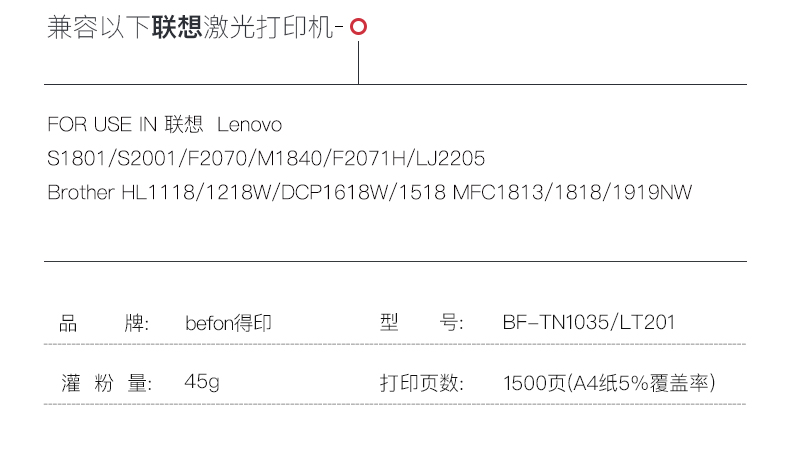This screenshot has height=475, width=790.
Task: Click the heading 兼容以下联想激光打印机
Action: tap(194, 28)
